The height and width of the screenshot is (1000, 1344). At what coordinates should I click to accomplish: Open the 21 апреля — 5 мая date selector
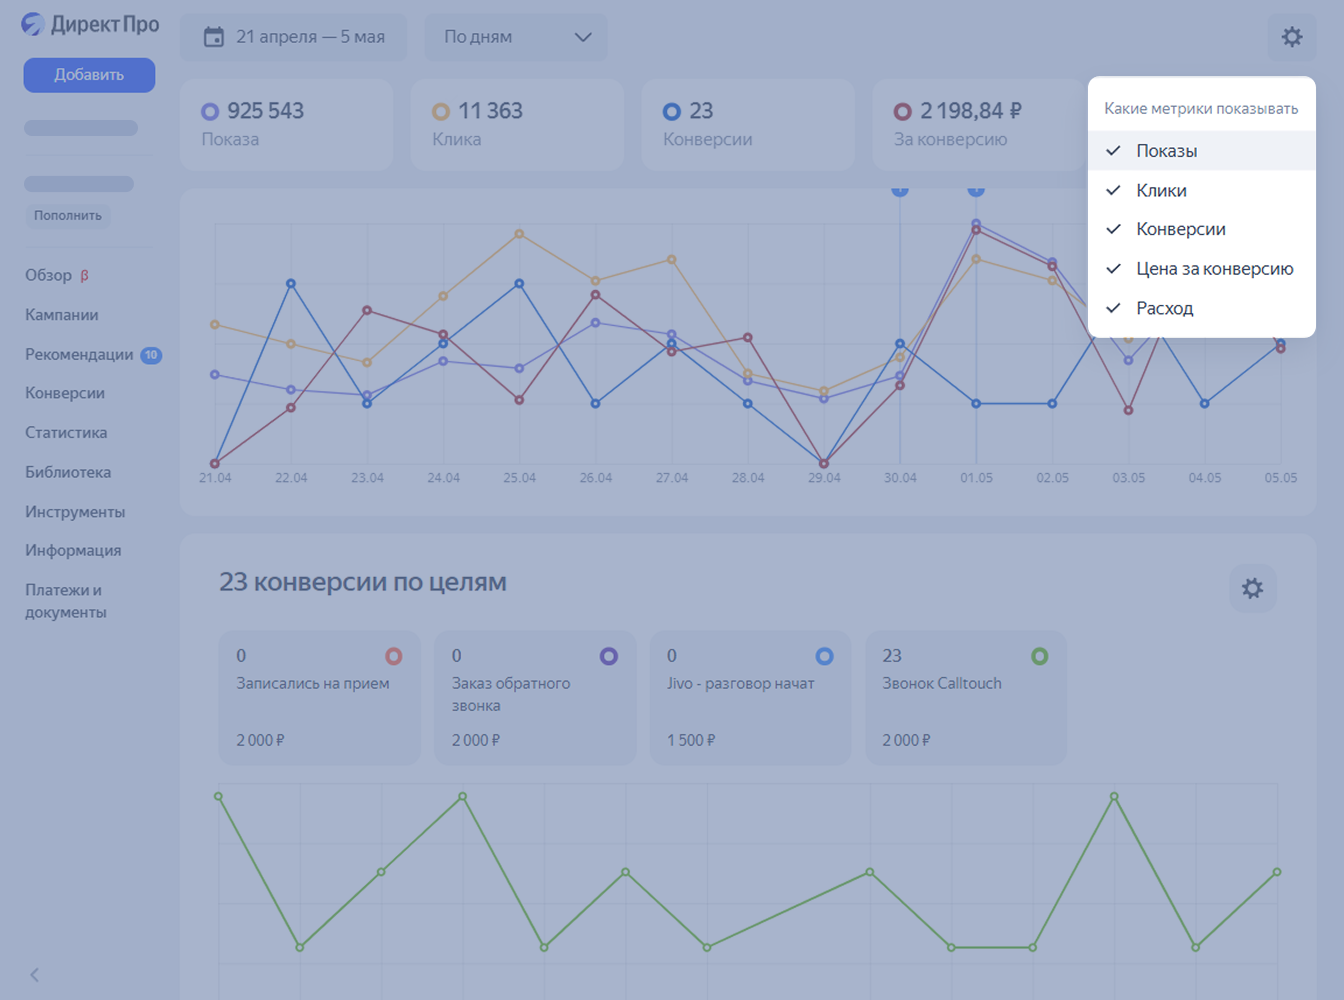click(x=293, y=37)
